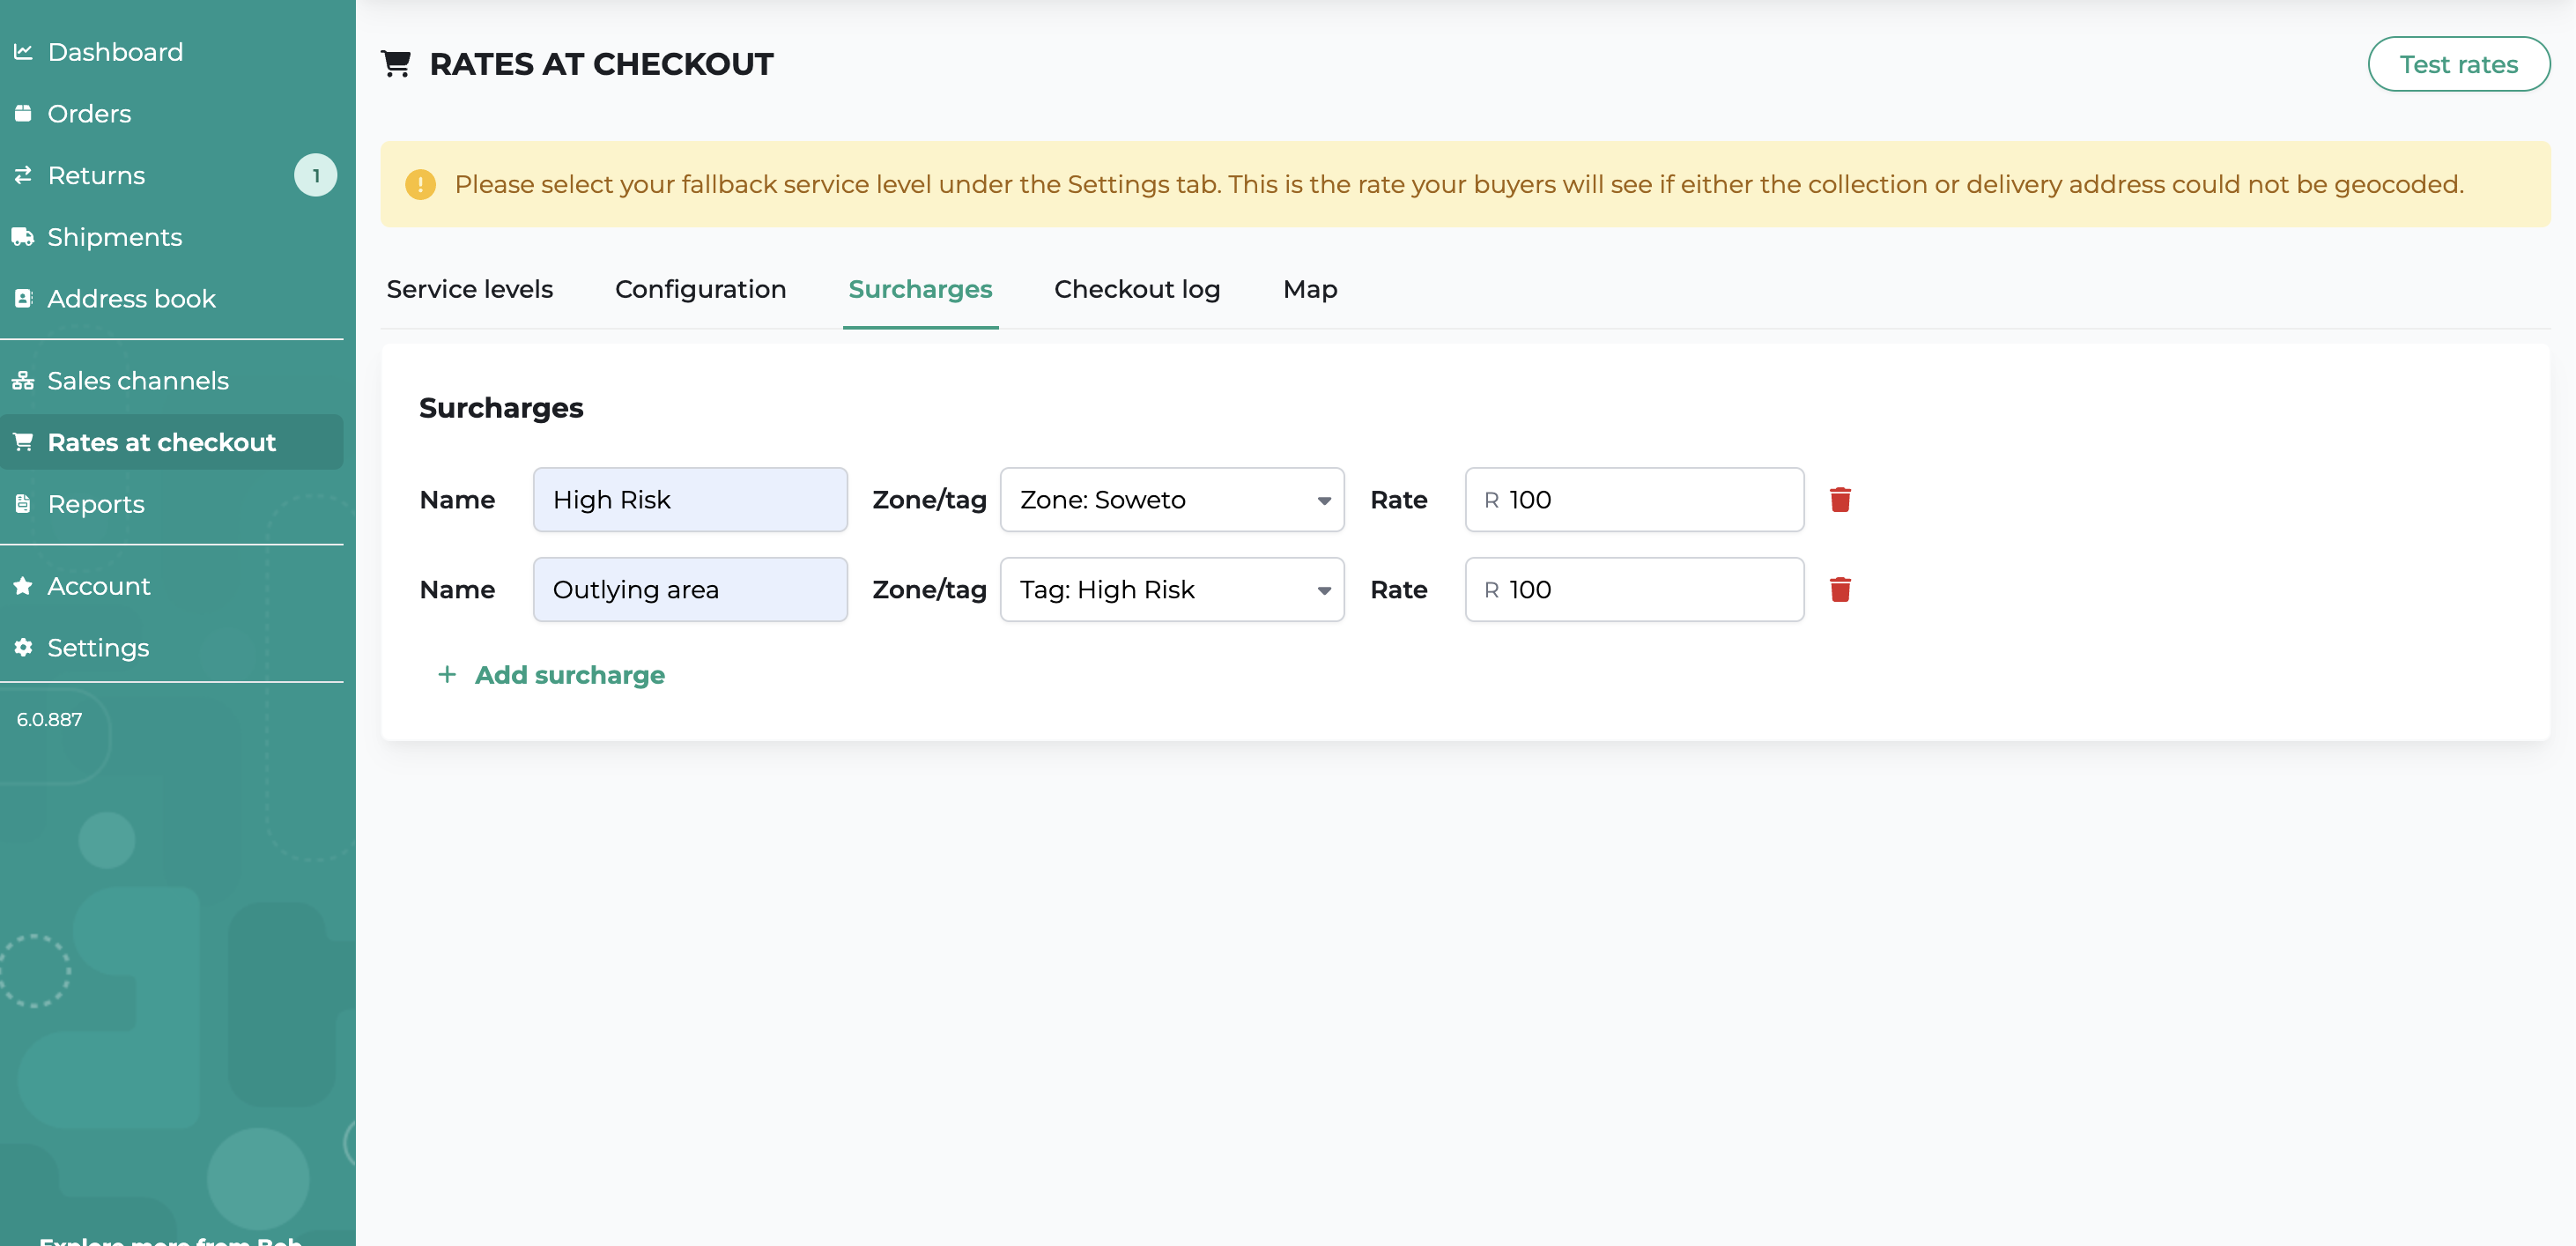
Task: Switch to the Configuration tab
Action: click(700, 289)
